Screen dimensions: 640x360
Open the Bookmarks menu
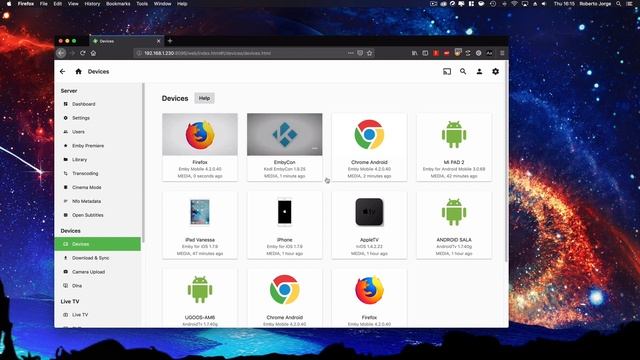click(x=118, y=4)
